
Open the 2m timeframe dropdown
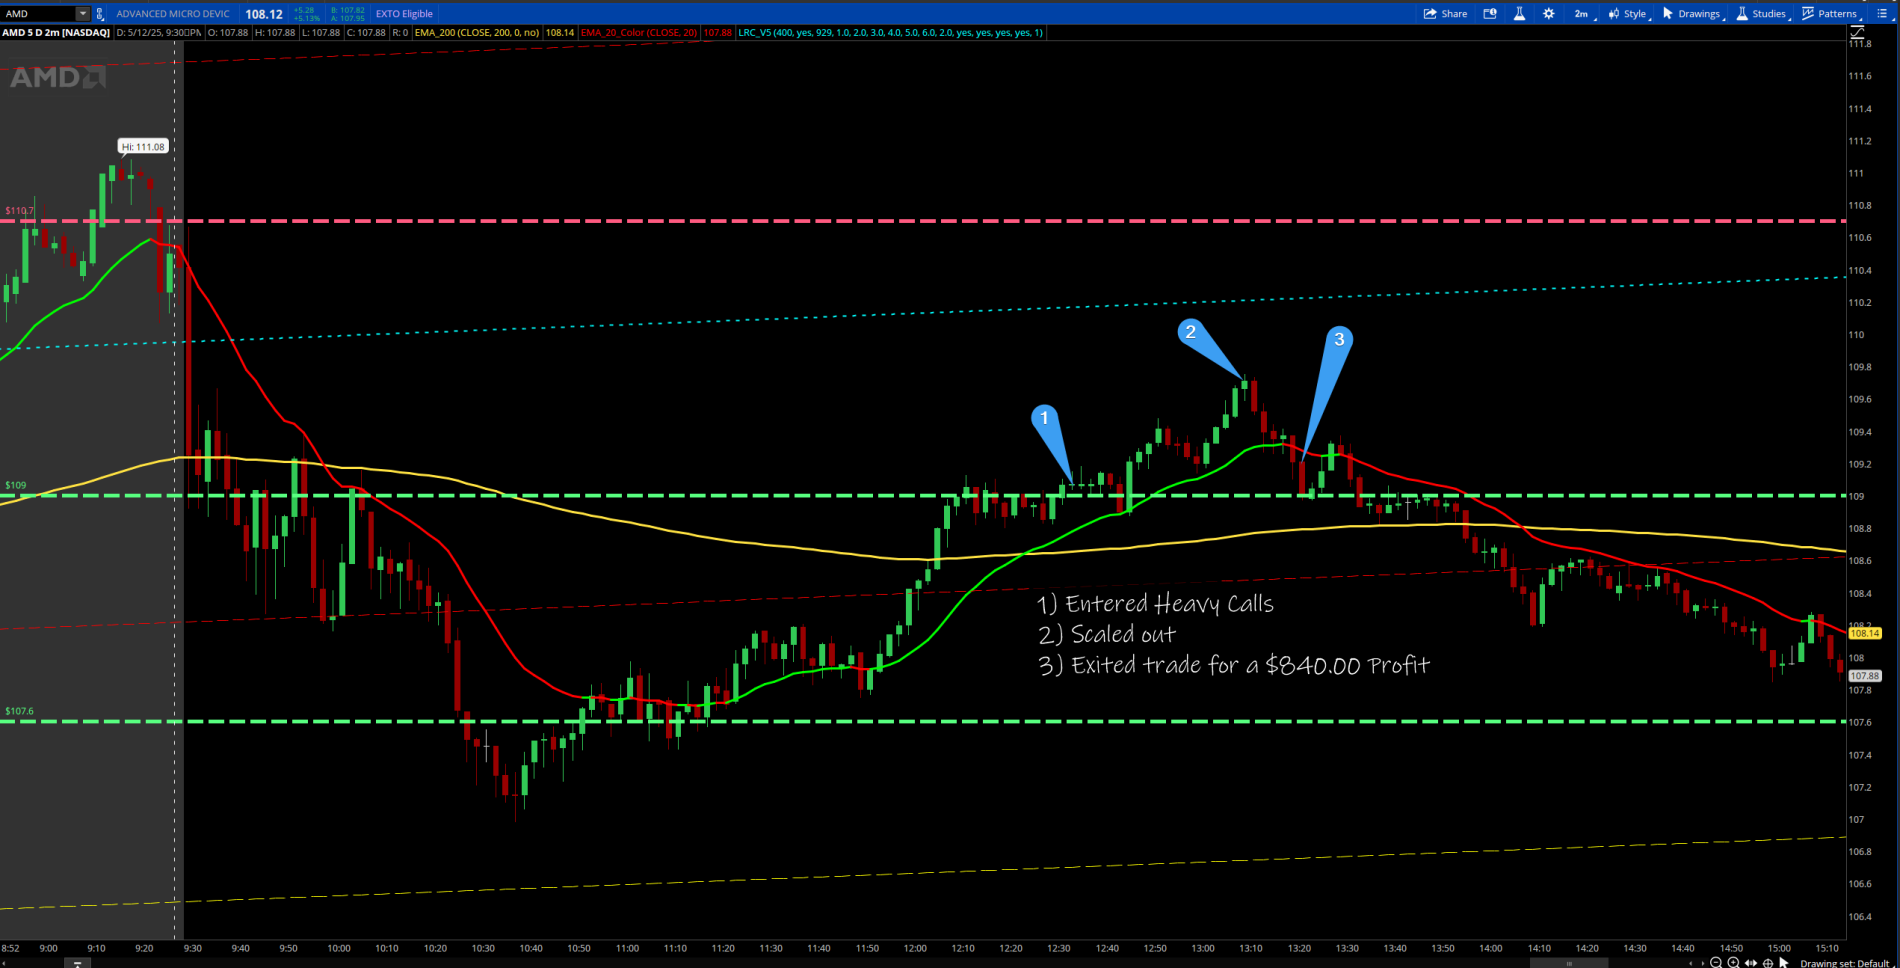click(x=1583, y=14)
